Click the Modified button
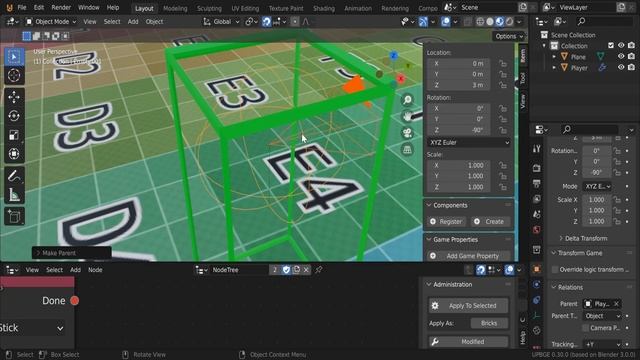640x360 pixels. 468,342
